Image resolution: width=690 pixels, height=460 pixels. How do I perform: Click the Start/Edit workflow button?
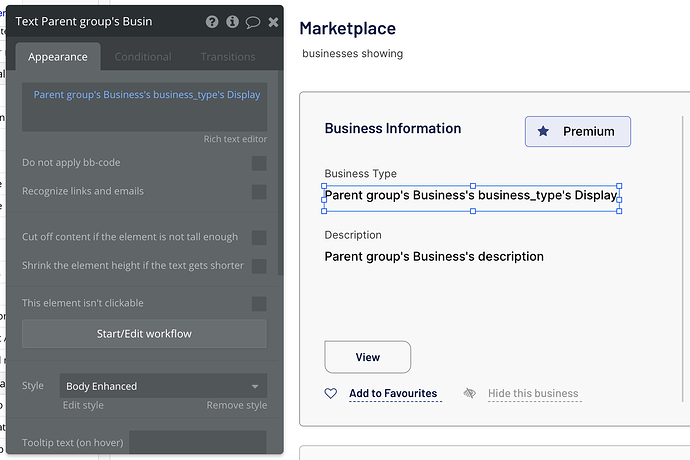144,334
